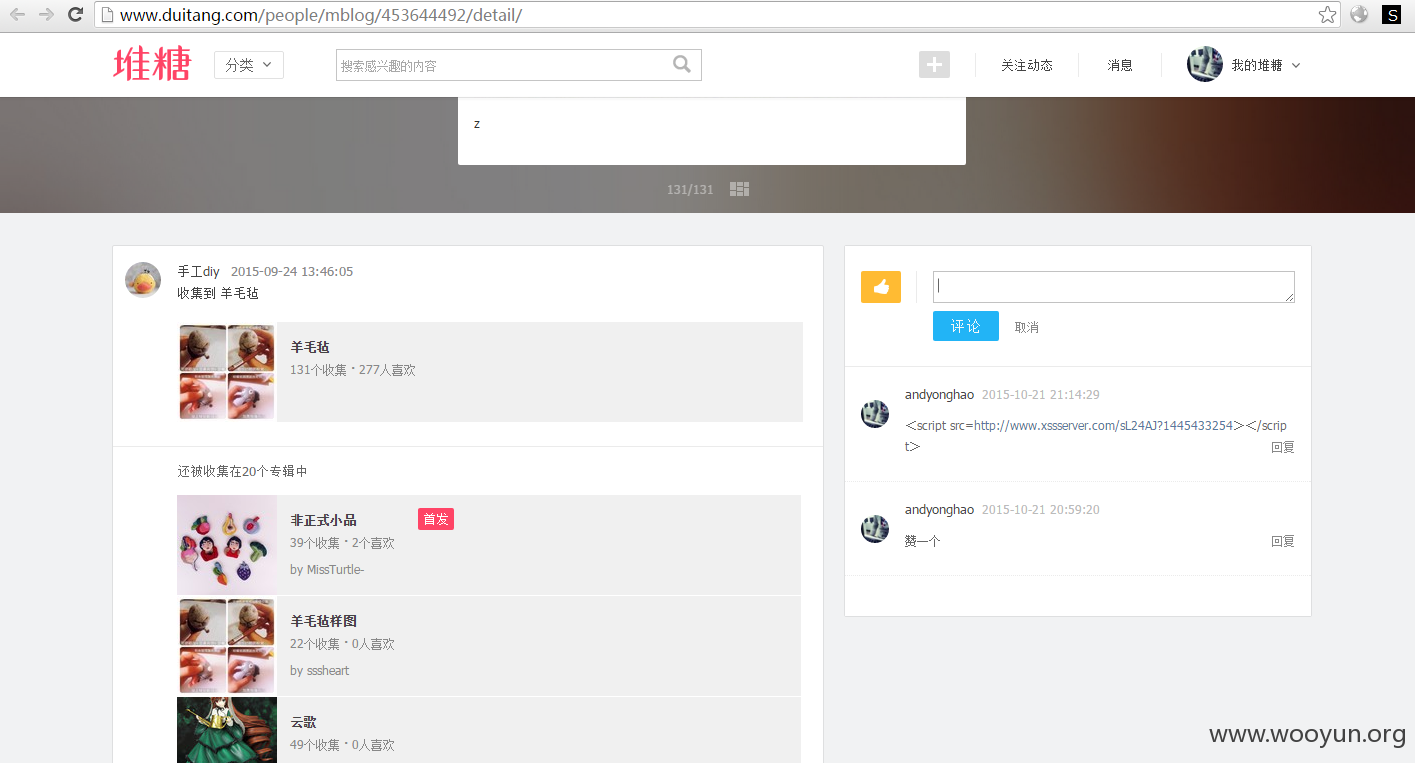Click the comment text area
The height and width of the screenshot is (763, 1415).
click(x=1114, y=287)
